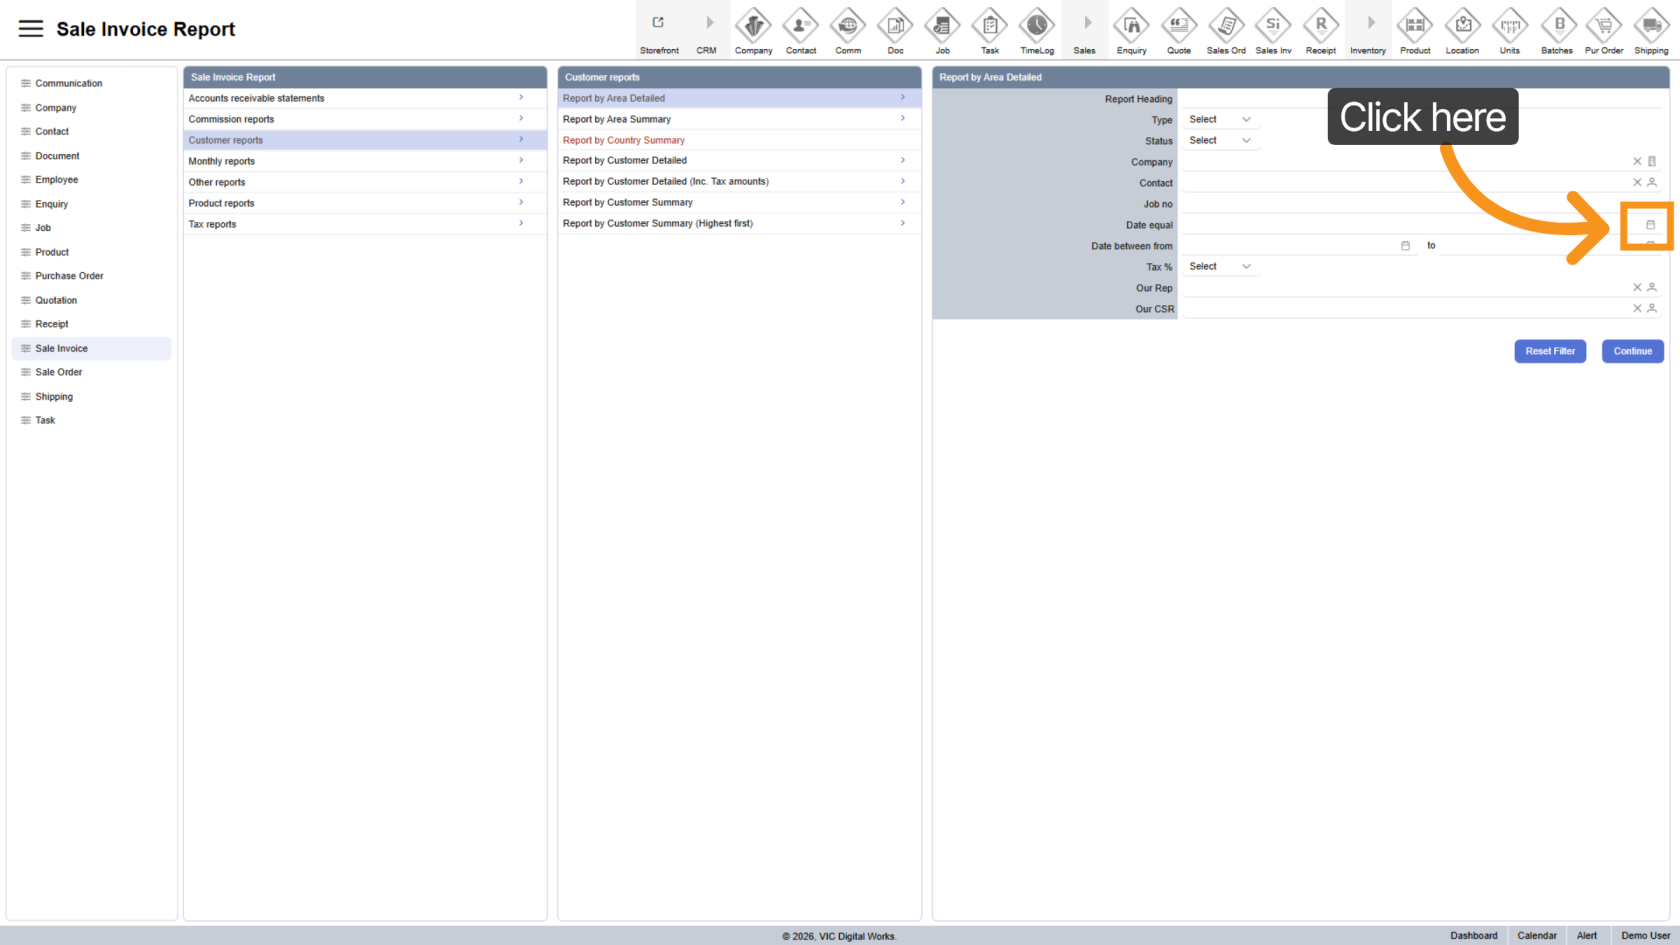Open the Company toolbar icon
1680x945 pixels.
point(753,26)
